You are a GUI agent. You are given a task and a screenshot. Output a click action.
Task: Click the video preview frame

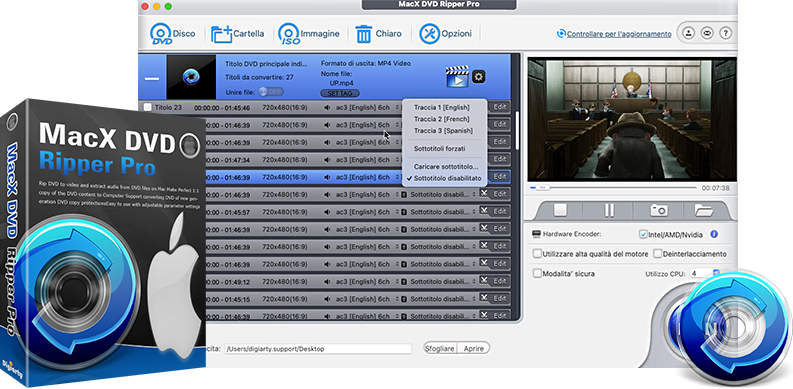(632, 119)
